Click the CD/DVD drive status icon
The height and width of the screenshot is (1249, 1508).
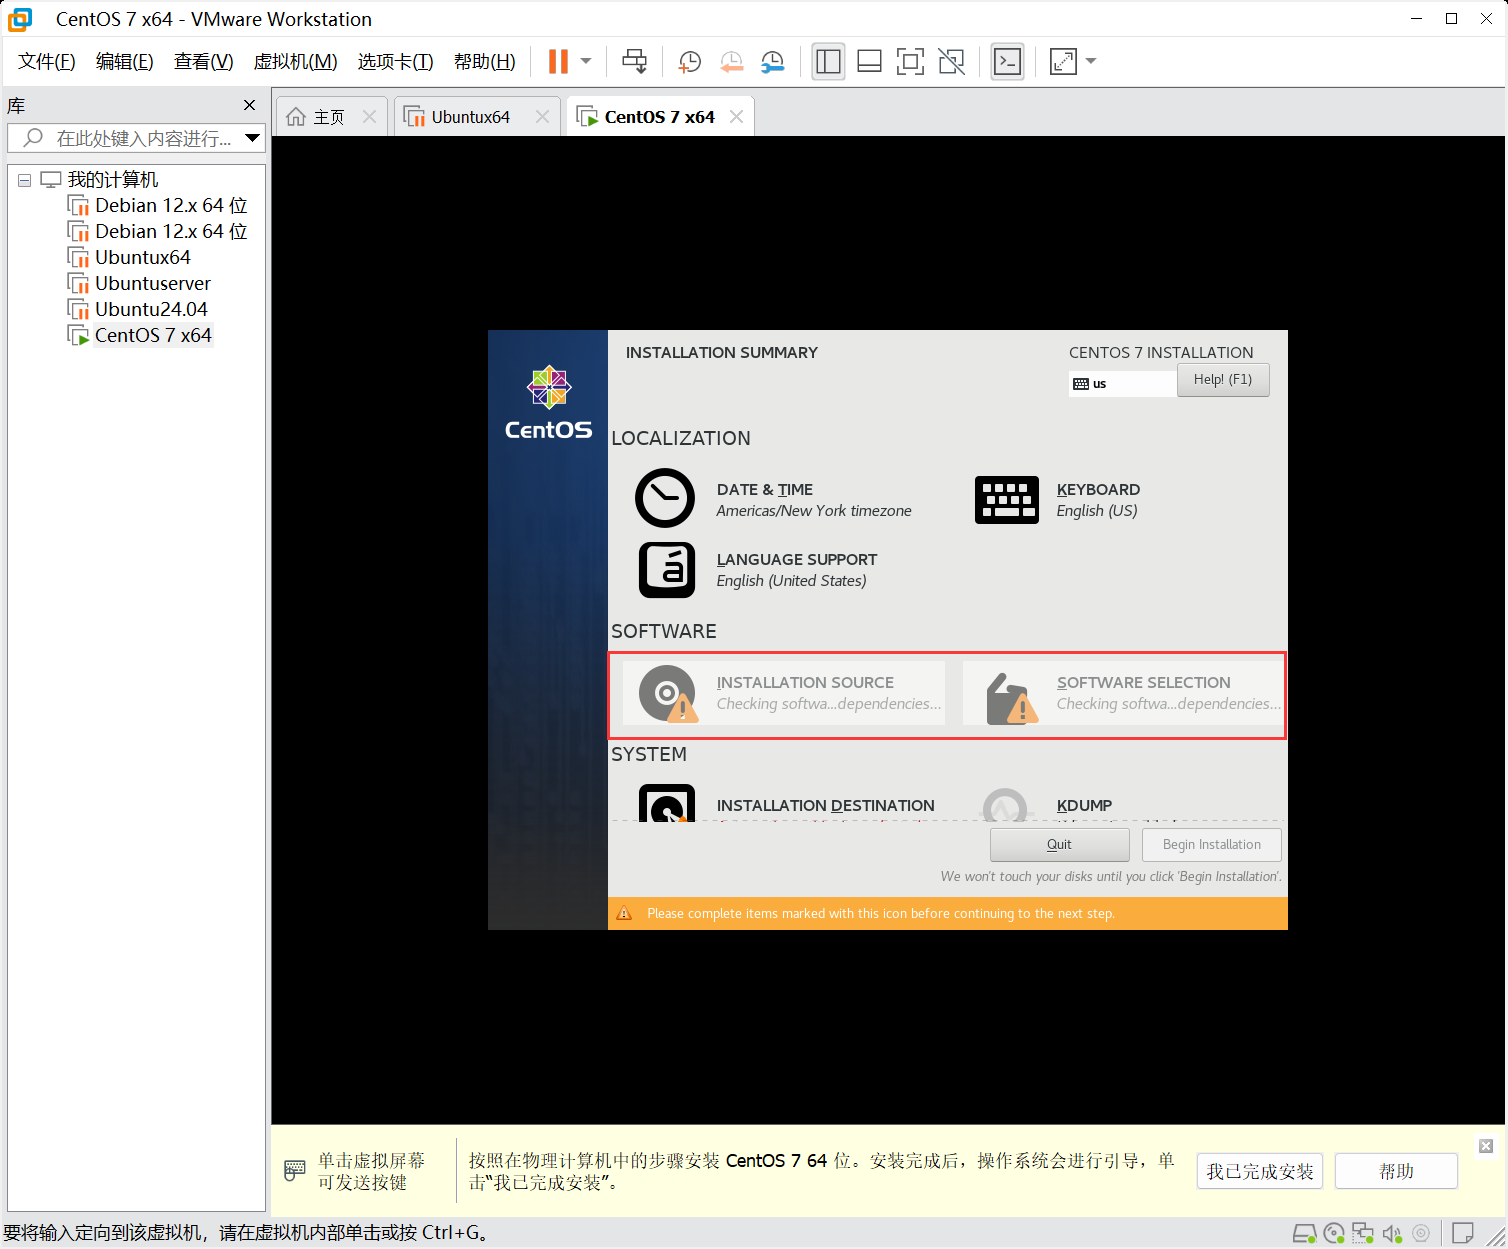(x=1334, y=1233)
